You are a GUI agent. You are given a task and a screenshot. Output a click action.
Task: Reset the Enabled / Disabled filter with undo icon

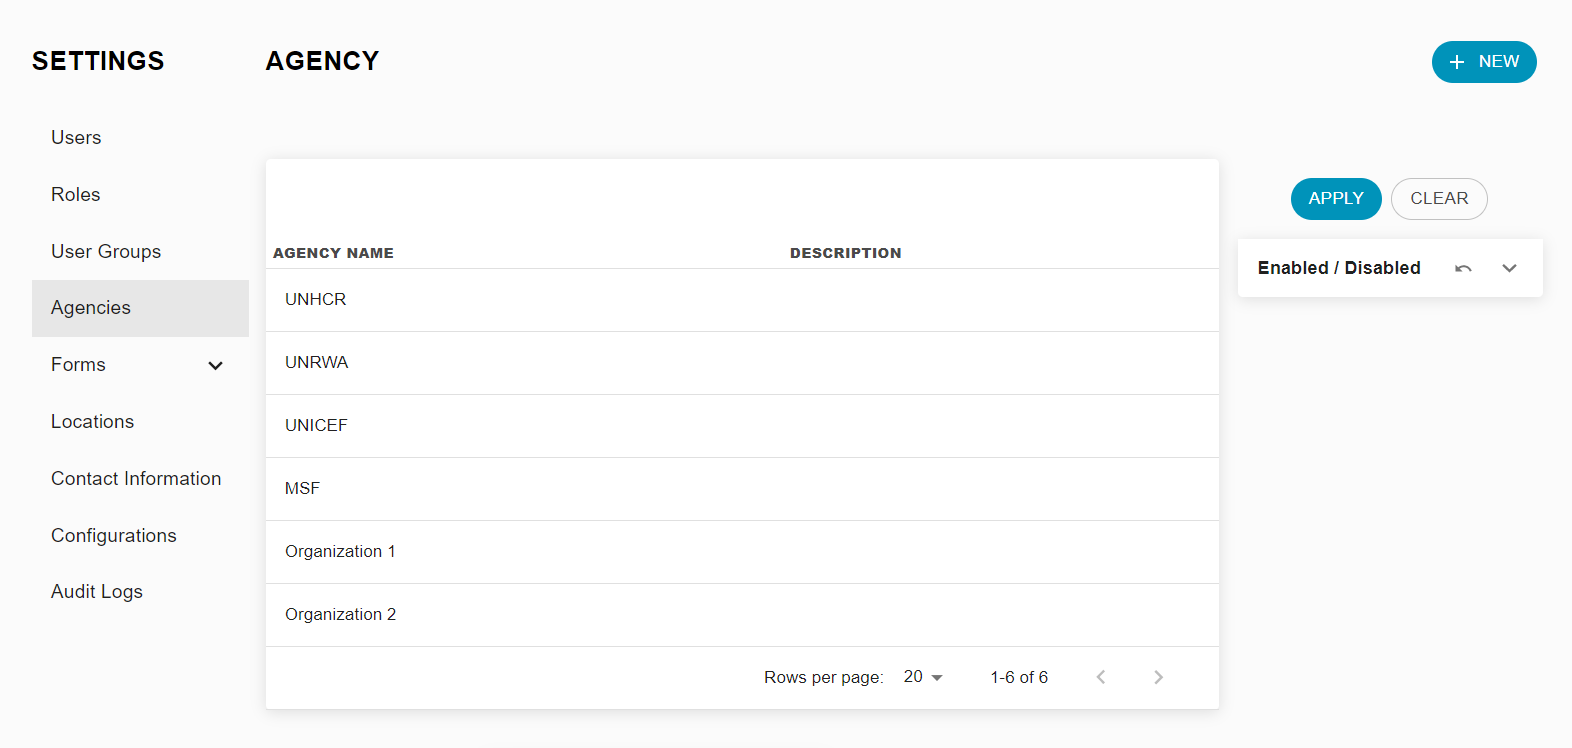[x=1463, y=268]
